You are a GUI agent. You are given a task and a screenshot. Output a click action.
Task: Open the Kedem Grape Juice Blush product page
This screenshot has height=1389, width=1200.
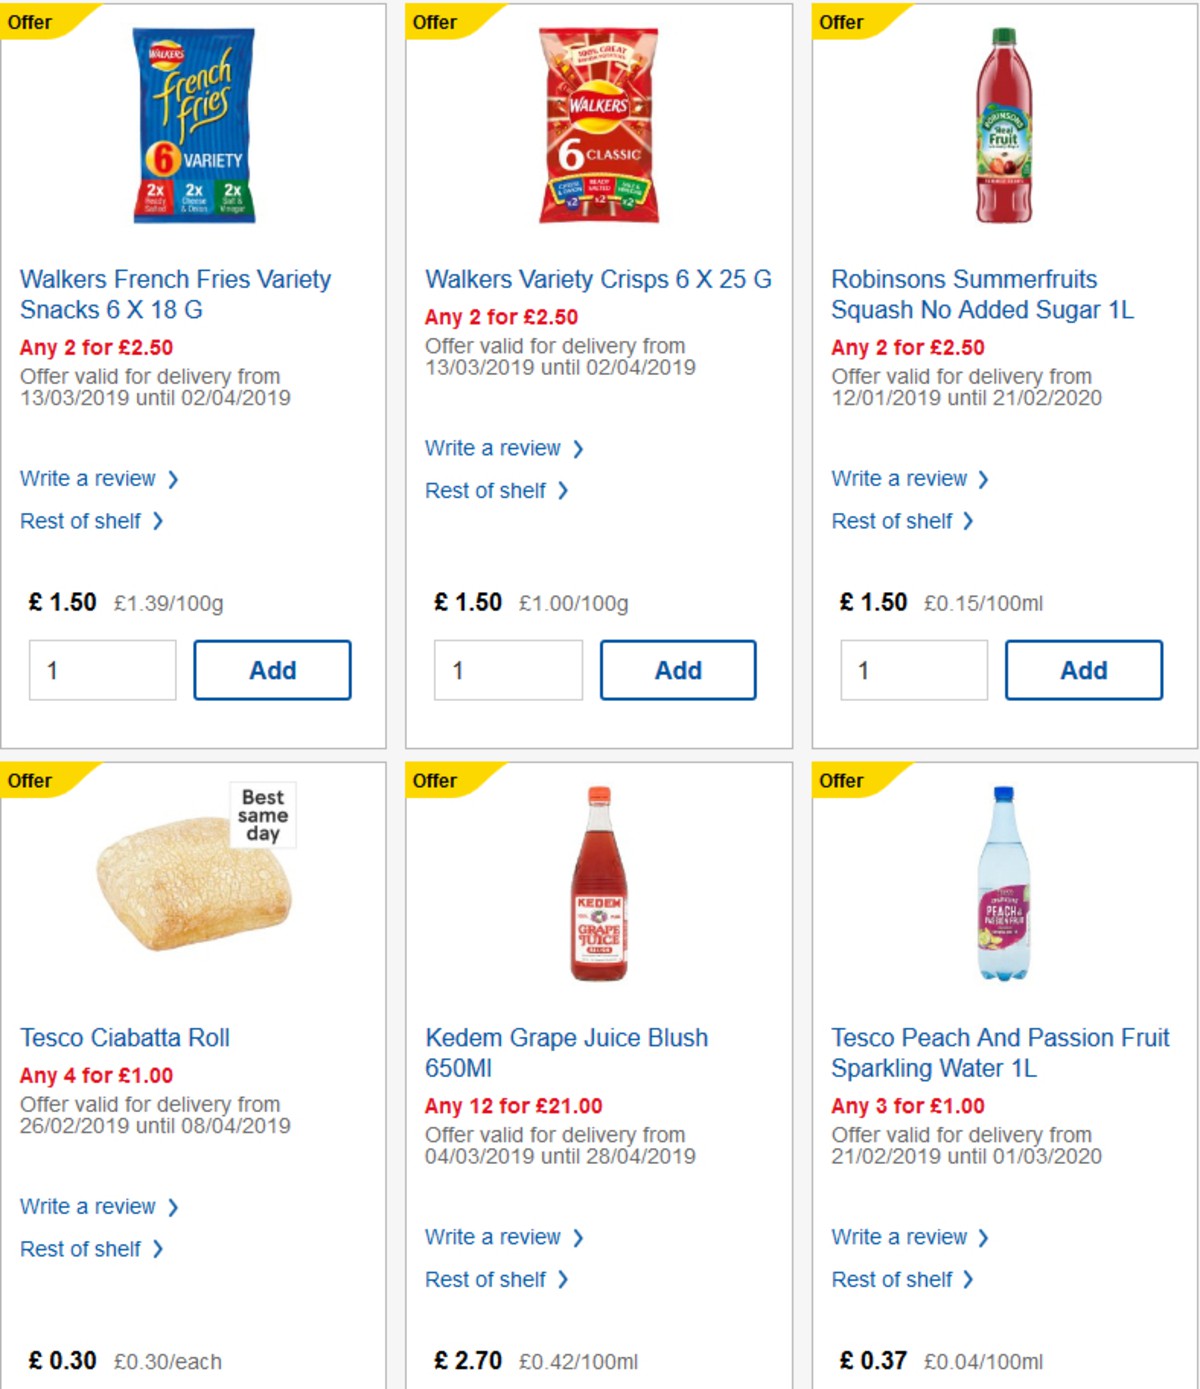click(x=566, y=1053)
